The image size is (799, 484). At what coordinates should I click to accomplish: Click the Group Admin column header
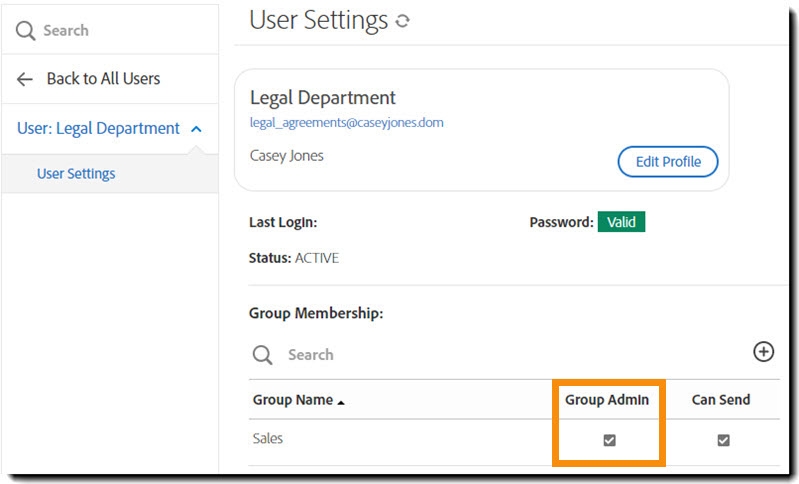[607, 400]
